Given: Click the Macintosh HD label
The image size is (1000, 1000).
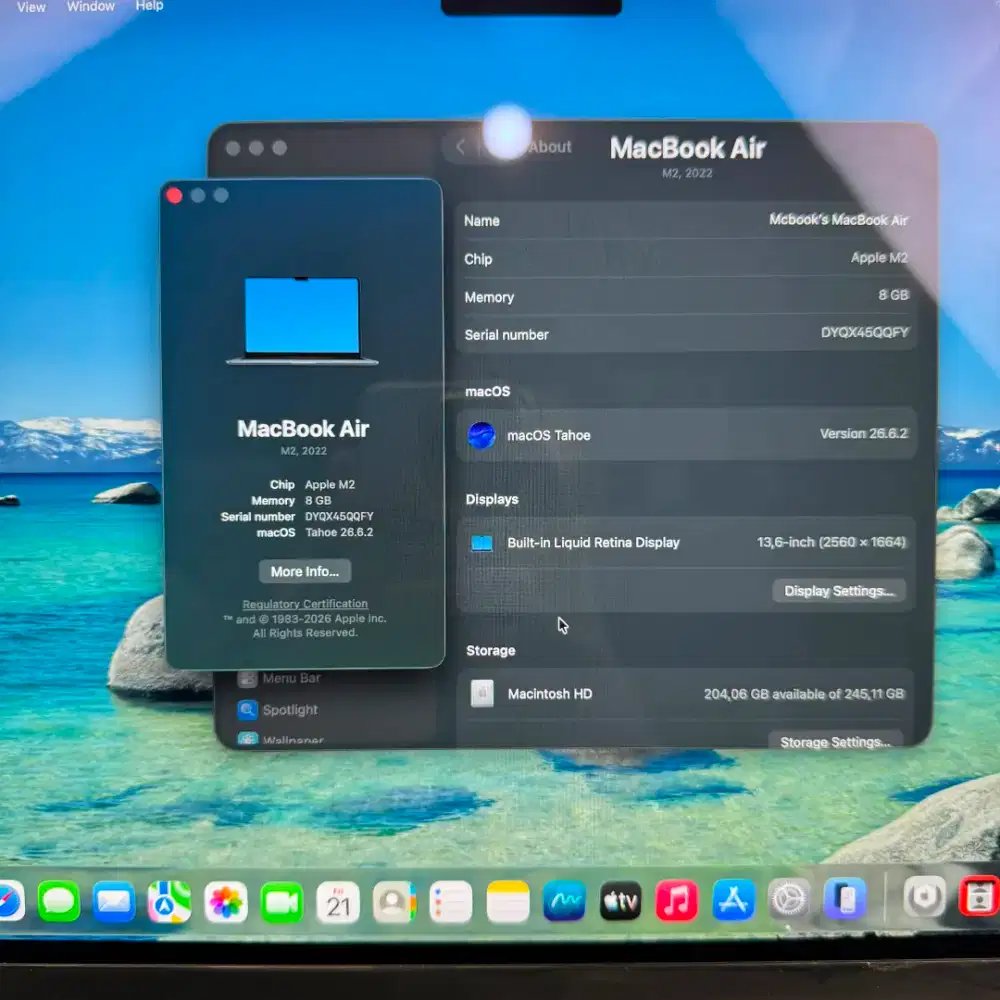Looking at the screenshot, I should [x=550, y=694].
